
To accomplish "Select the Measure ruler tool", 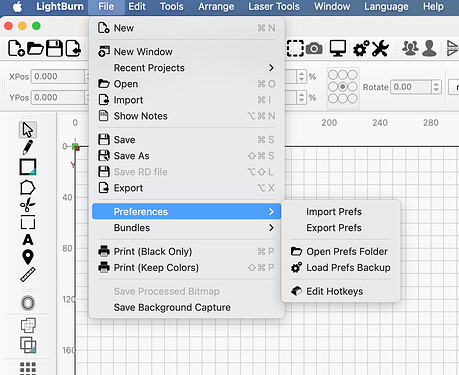I will tap(28, 275).
